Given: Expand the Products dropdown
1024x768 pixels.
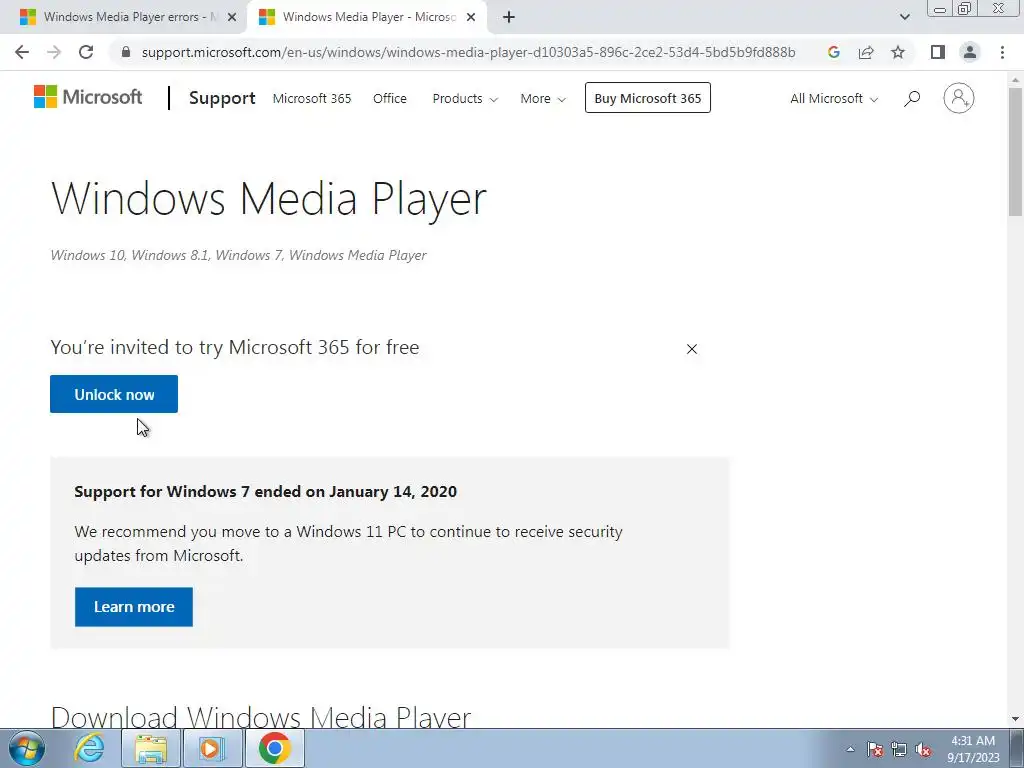Looking at the screenshot, I should [x=465, y=99].
